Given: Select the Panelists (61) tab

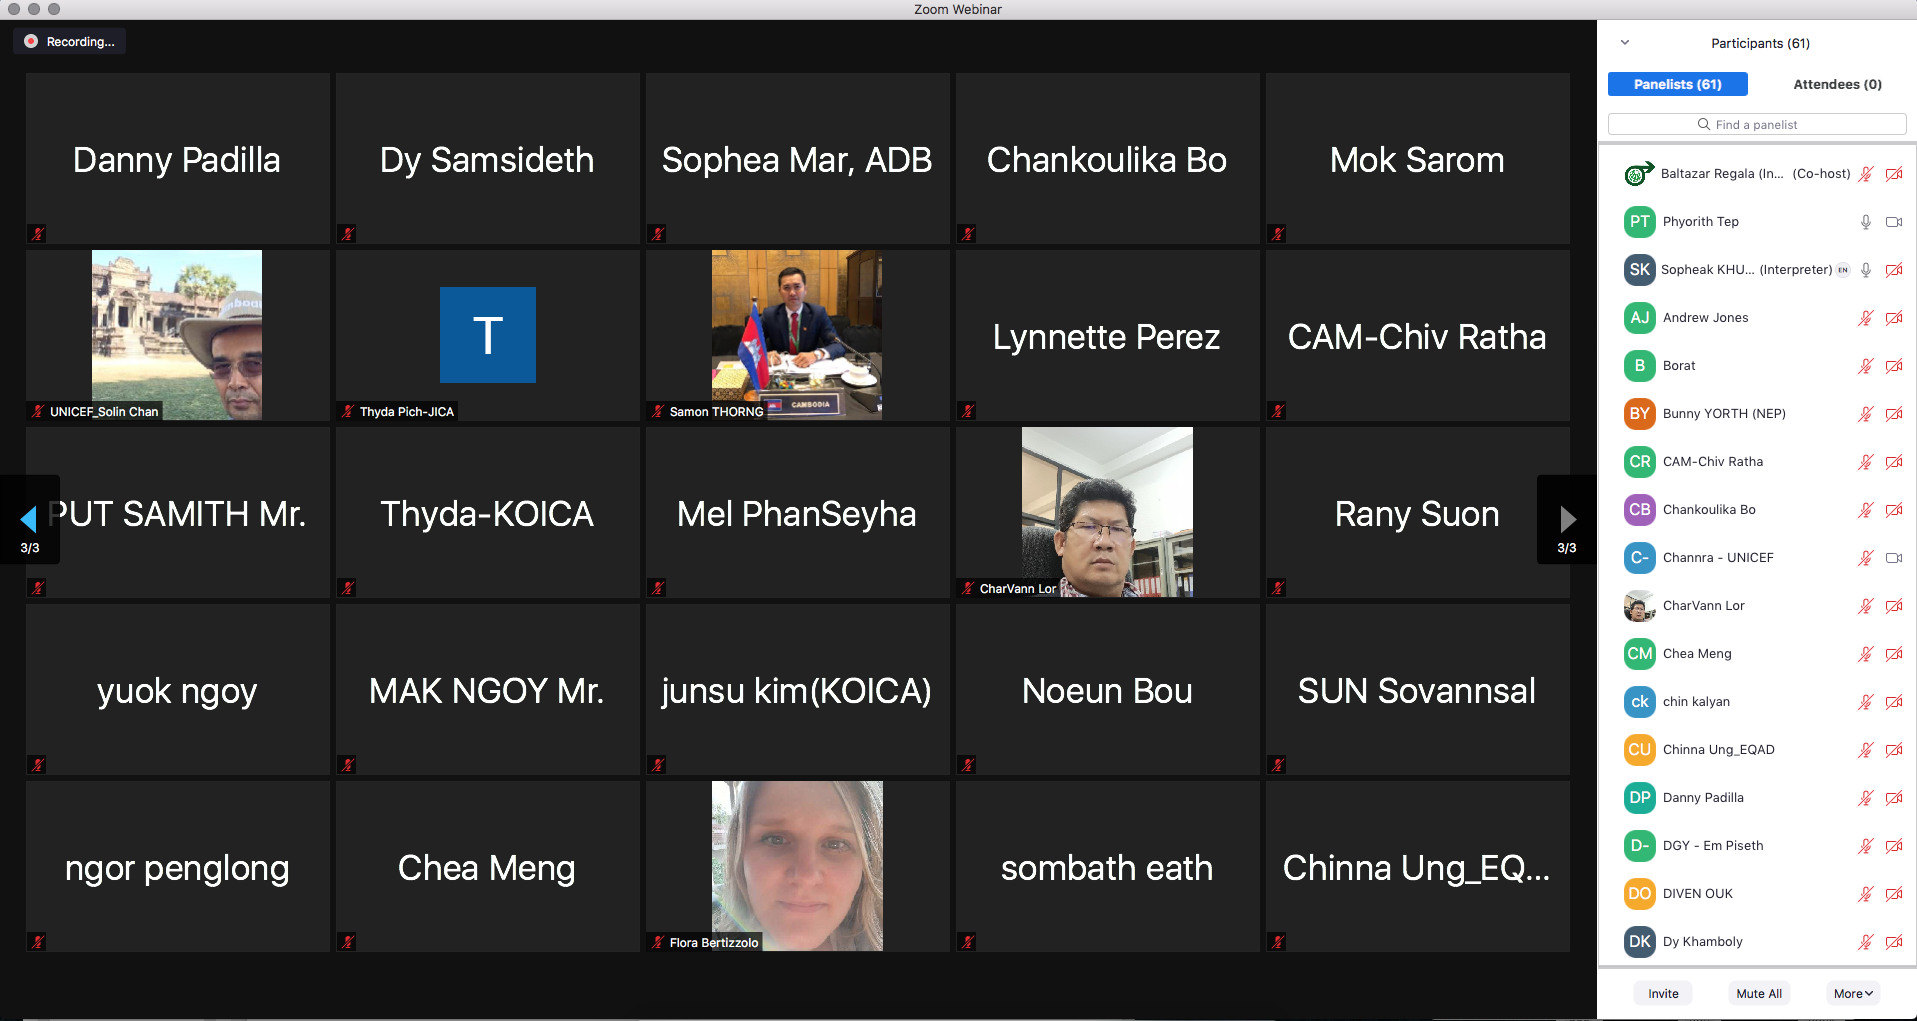Looking at the screenshot, I should click(1677, 84).
